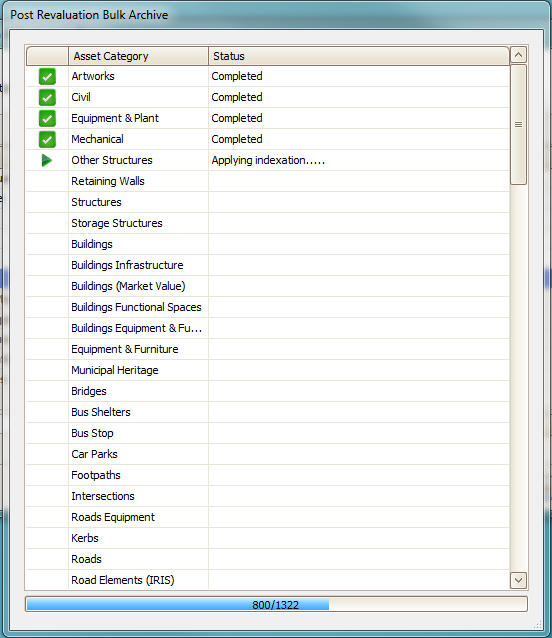Click the window resize grip corner
Image resolution: width=552 pixels, height=638 pixels.
[538, 624]
